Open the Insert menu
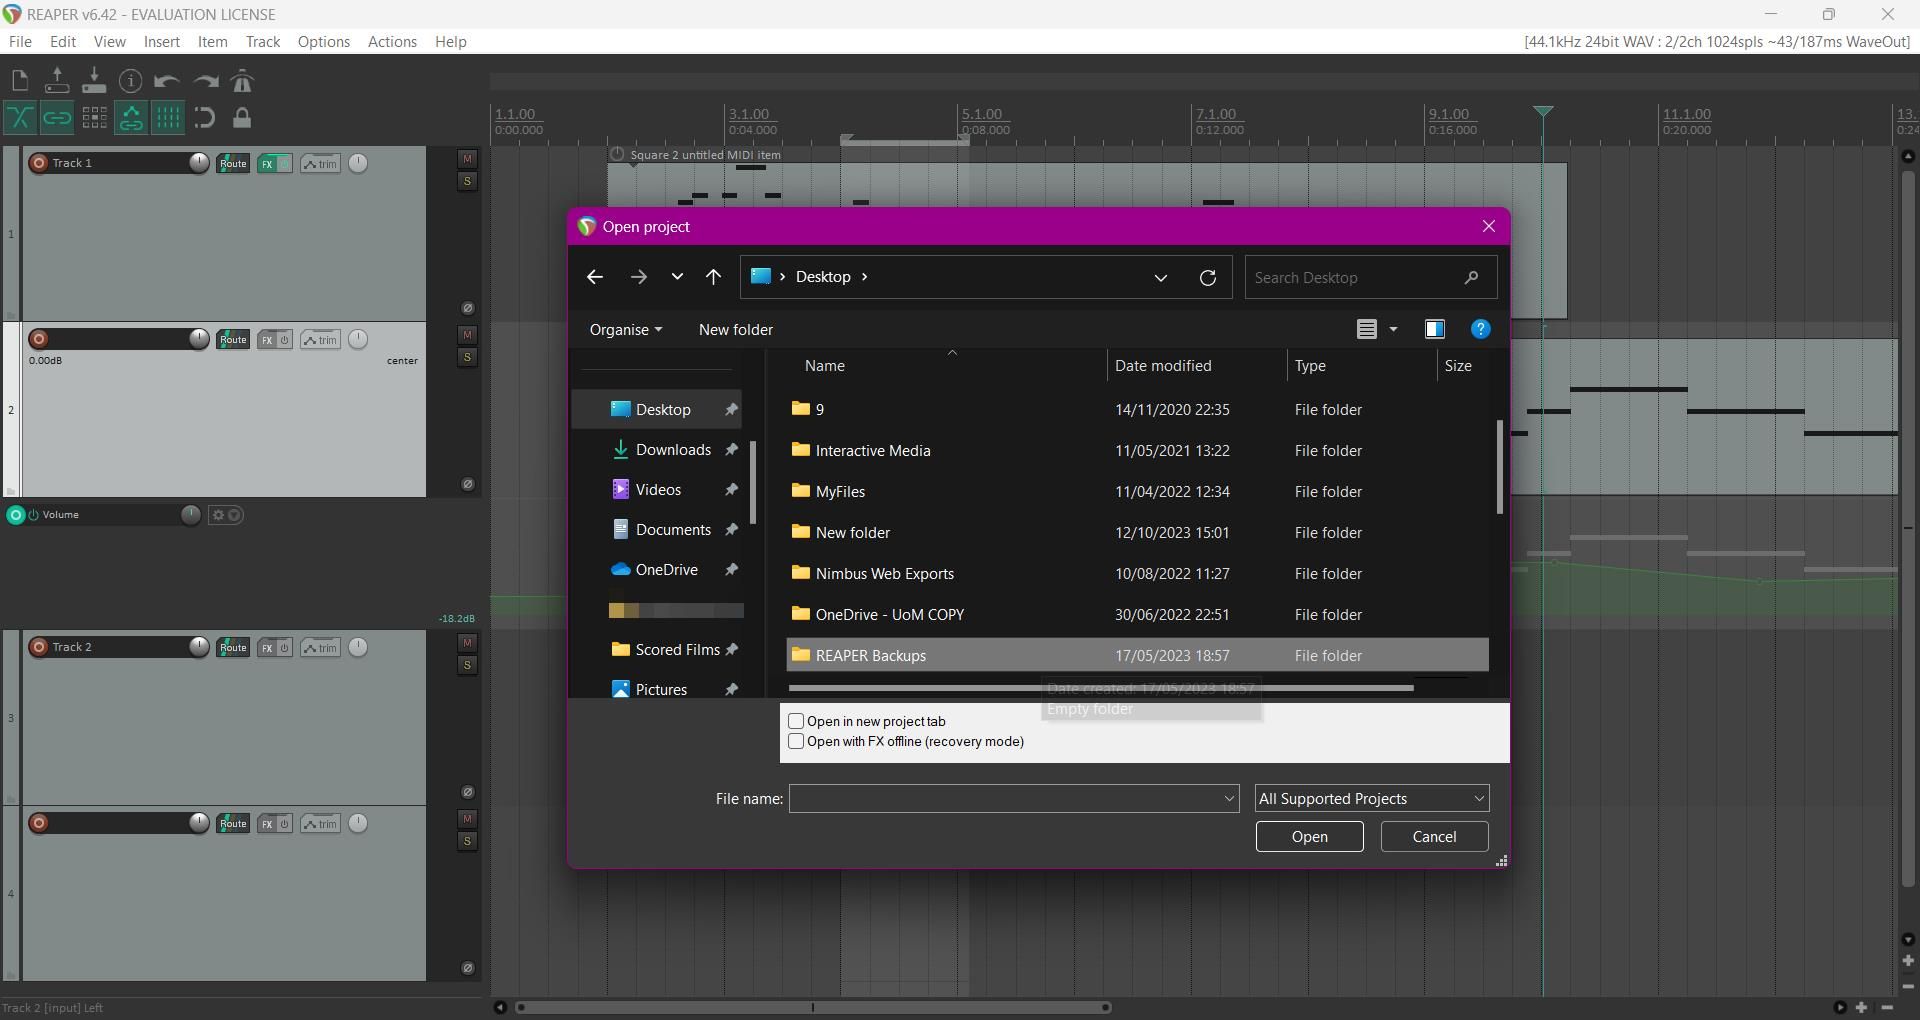1920x1020 pixels. coord(161,42)
